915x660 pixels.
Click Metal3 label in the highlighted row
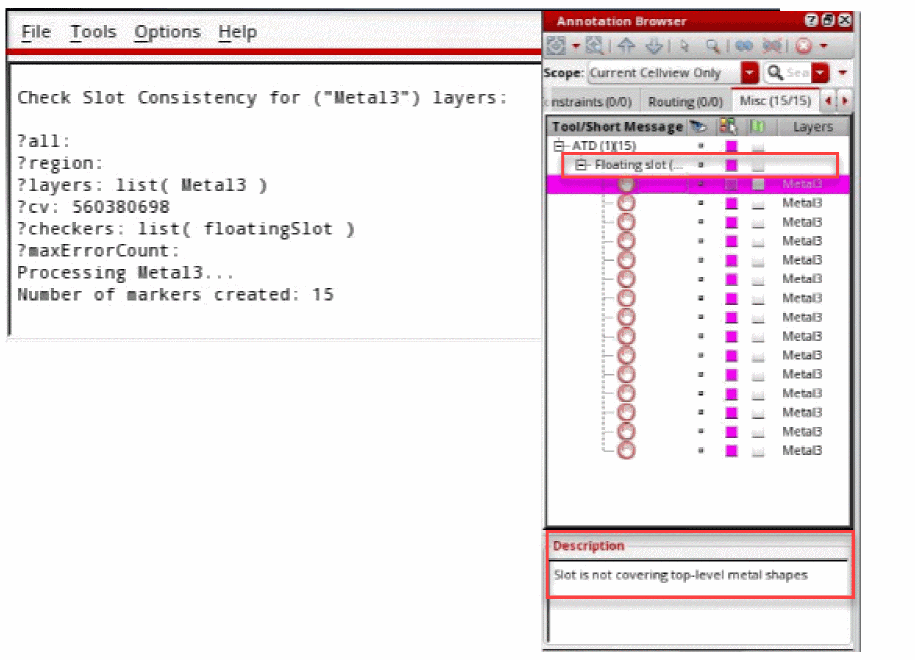(x=802, y=184)
